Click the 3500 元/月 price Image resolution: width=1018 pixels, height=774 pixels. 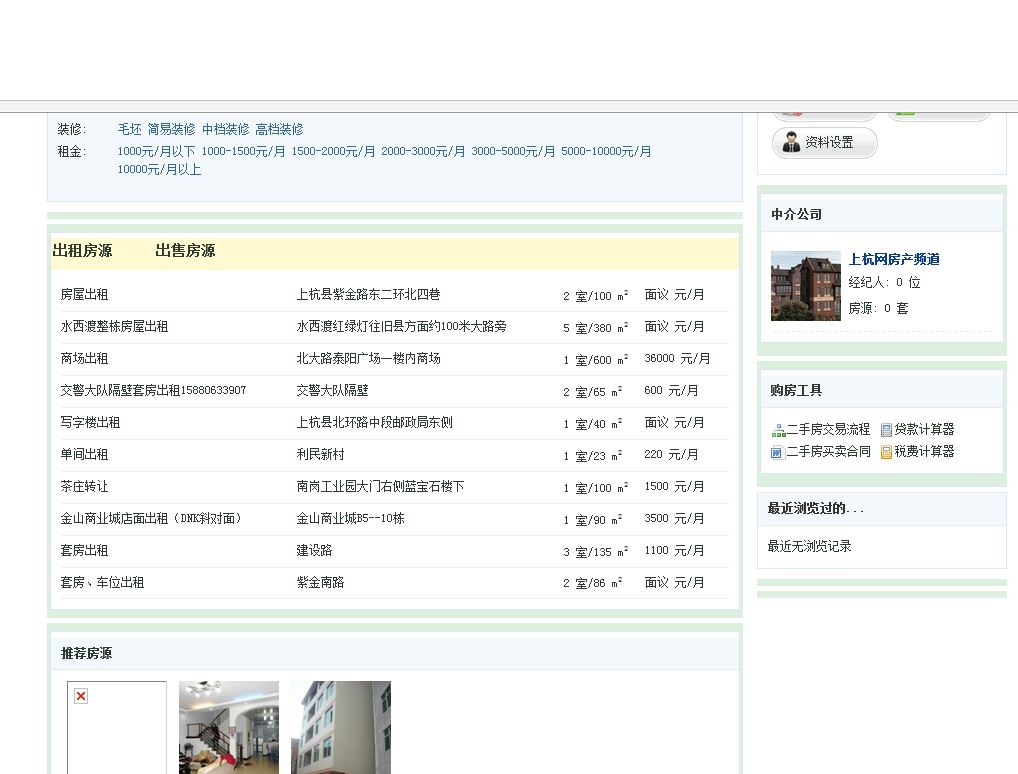click(674, 518)
